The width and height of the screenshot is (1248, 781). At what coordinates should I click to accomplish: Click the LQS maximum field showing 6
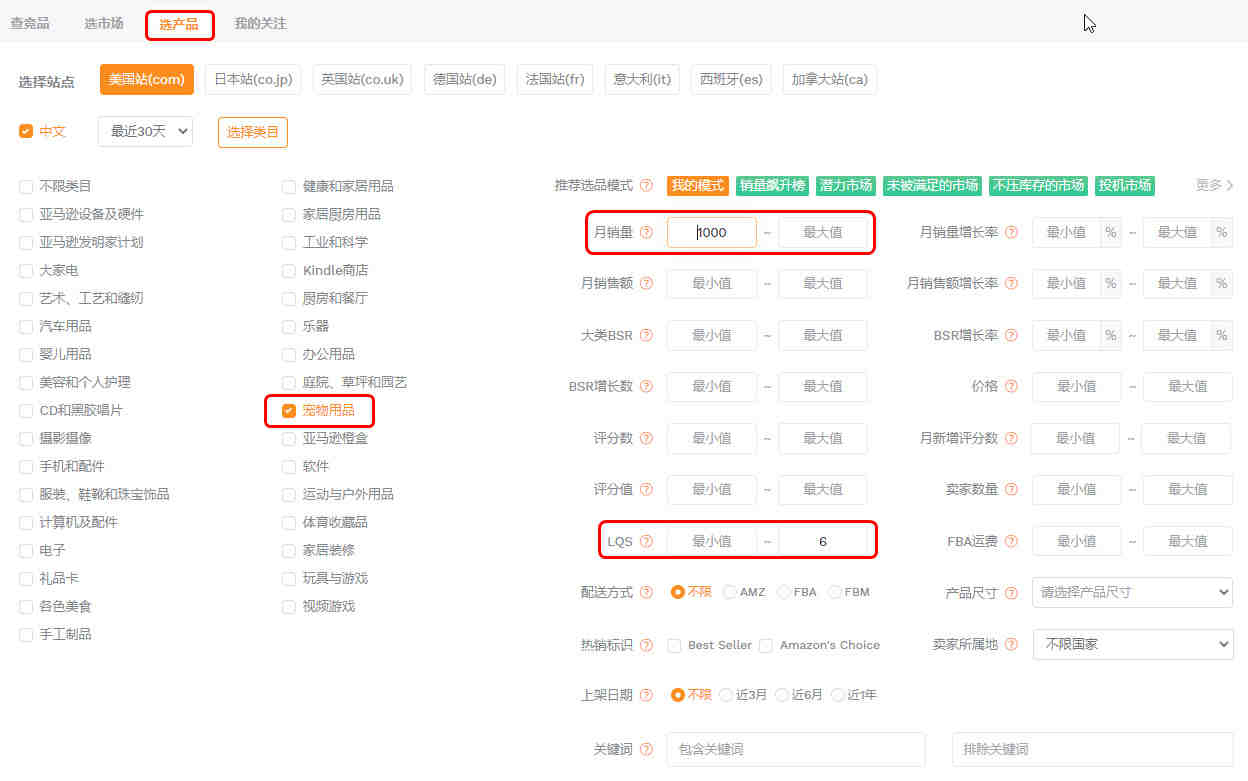pyautogui.click(x=823, y=541)
